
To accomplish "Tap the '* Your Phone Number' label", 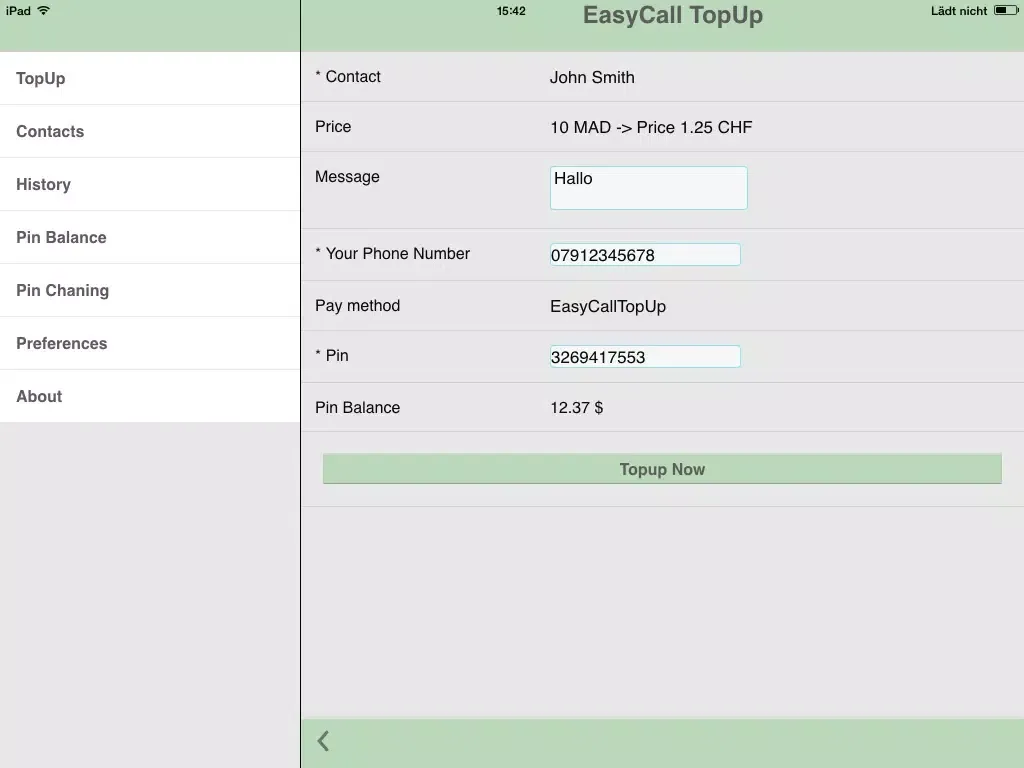I will [392, 253].
